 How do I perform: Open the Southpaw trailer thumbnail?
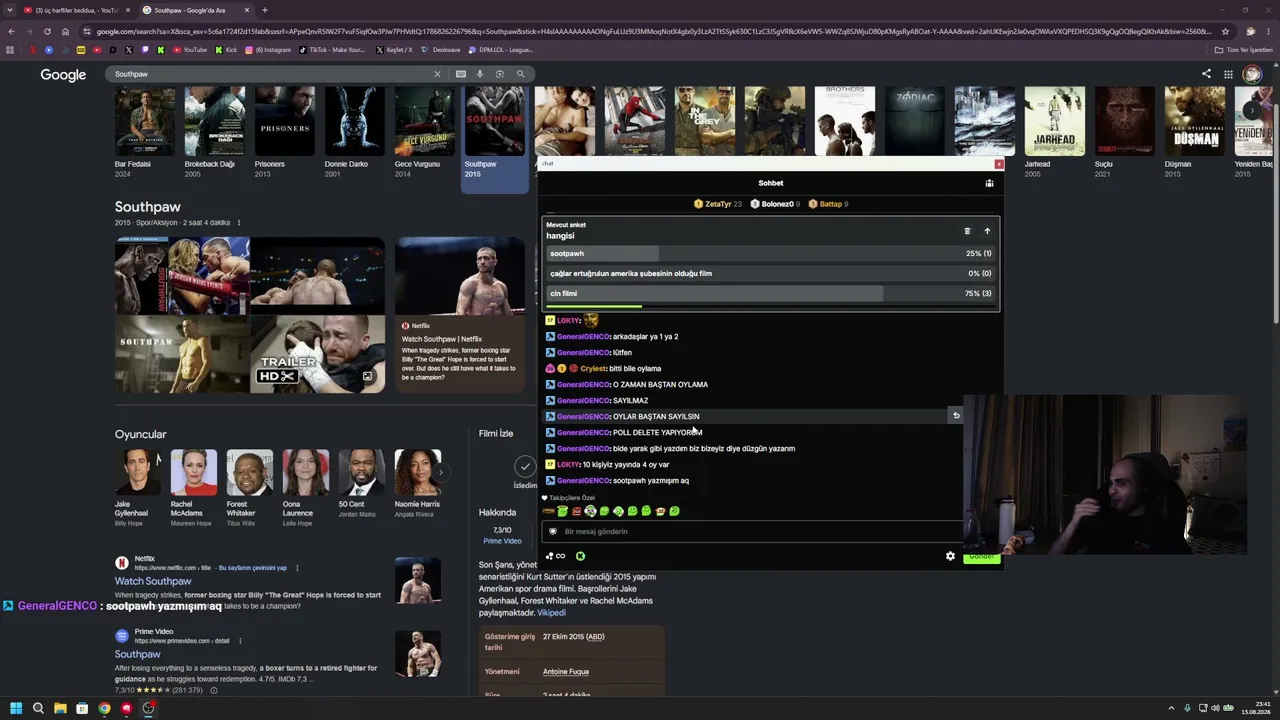317,354
